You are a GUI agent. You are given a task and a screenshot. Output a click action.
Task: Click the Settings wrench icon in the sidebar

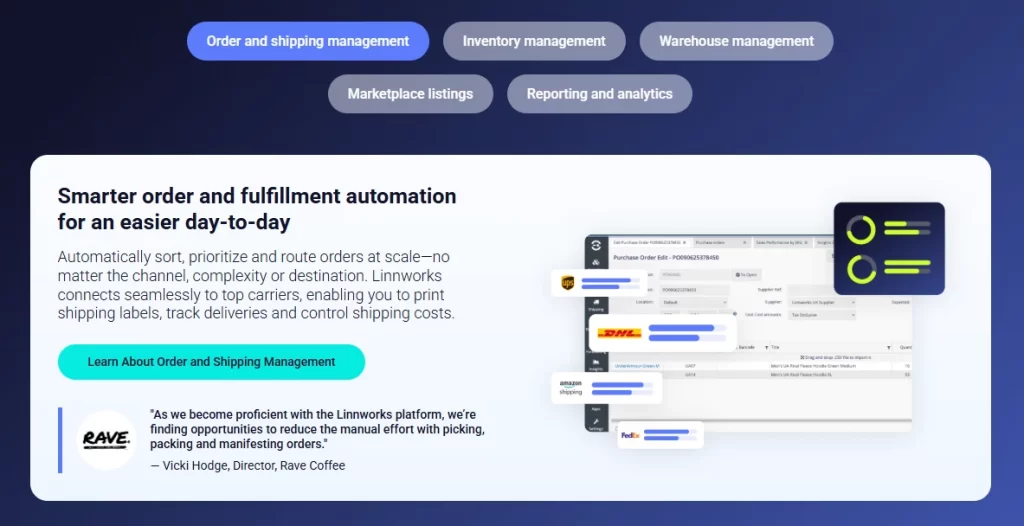coord(596,421)
